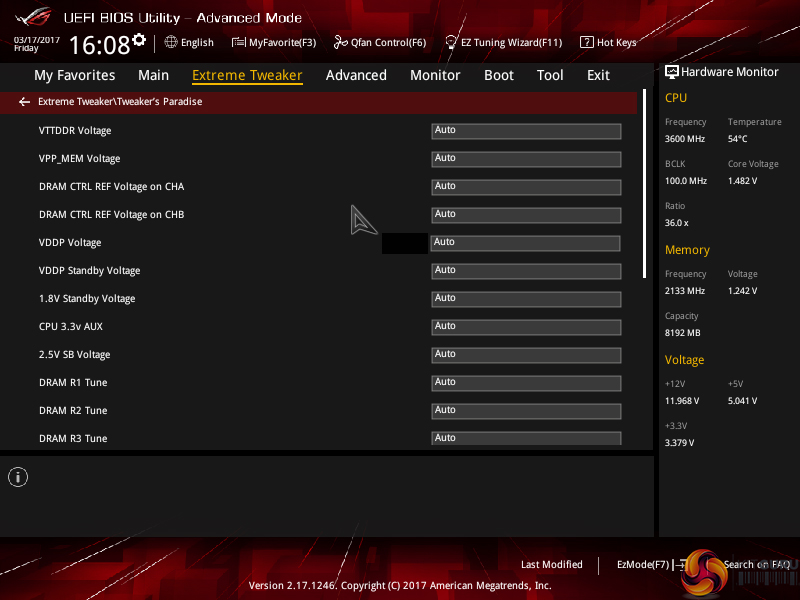The image size is (800, 600).
Task: Click the VPP_MEM Voltage label
Action: click(80, 159)
